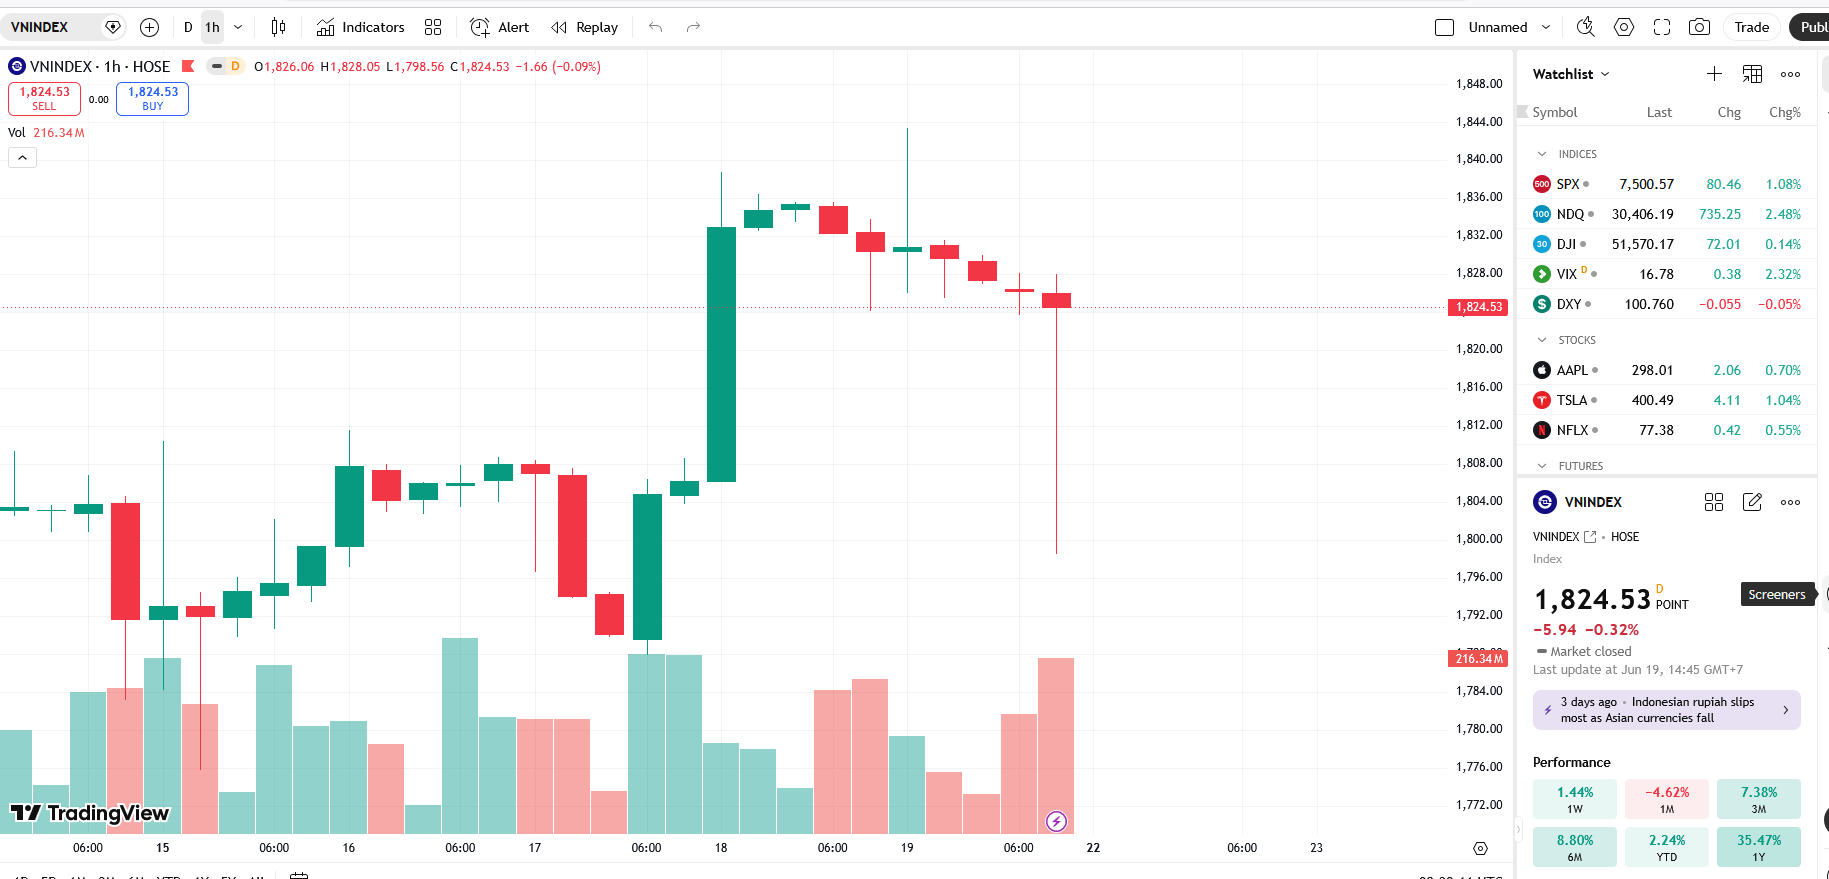Take a chart snapshot with camera icon
1829x879 pixels.
click(1699, 27)
